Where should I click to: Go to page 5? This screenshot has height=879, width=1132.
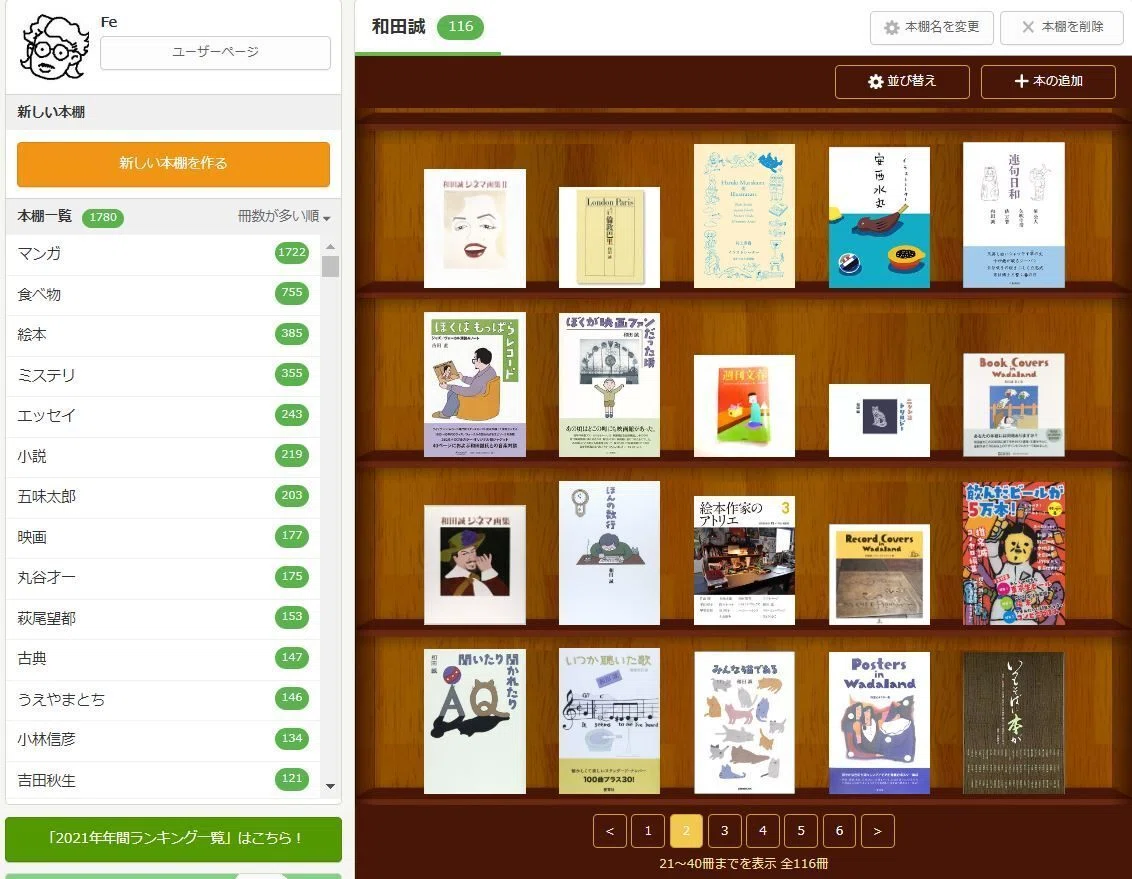coord(801,831)
